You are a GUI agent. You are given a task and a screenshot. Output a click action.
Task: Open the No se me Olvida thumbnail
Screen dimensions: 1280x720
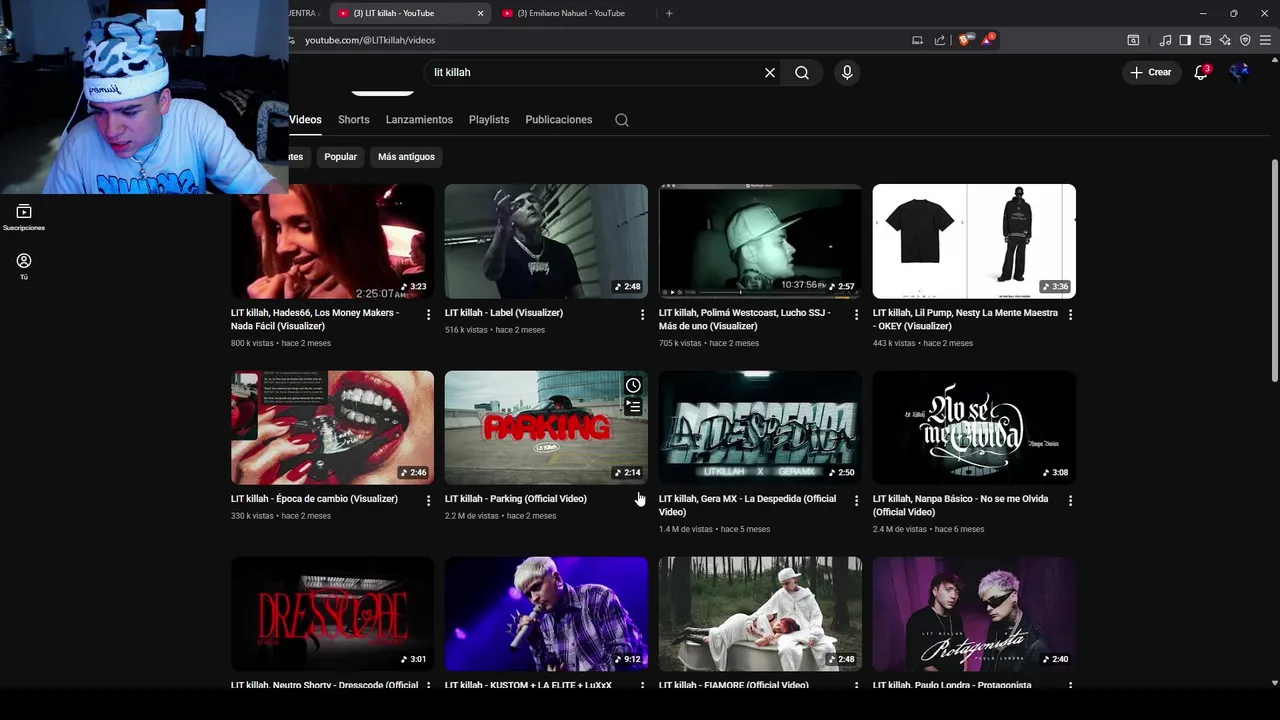coord(974,427)
